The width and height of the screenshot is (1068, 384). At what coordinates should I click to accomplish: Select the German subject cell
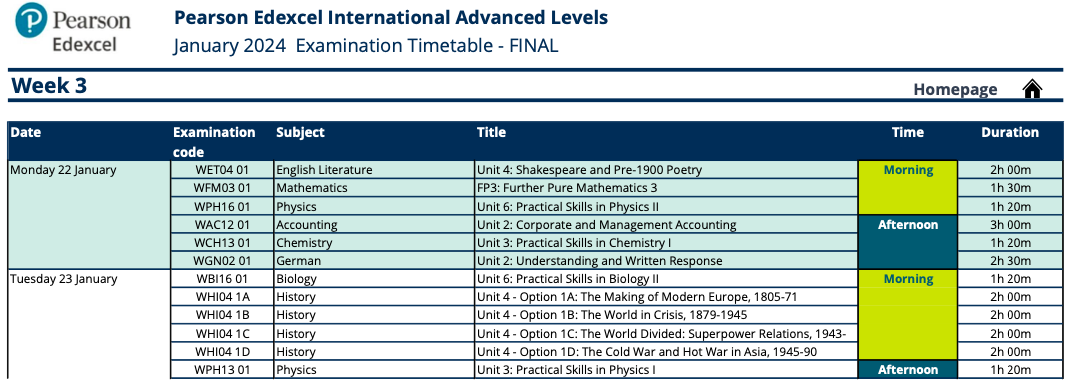[374, 261]
